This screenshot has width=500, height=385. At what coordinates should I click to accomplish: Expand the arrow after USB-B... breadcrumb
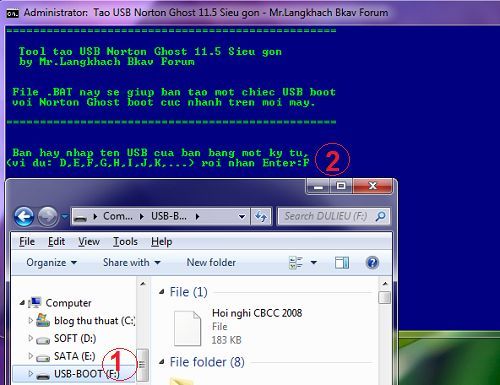coord(197,217)
